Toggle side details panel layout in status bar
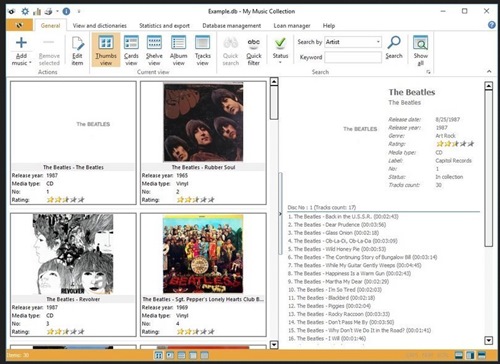This screenshot has height=364, width=500. coord(470,355)
